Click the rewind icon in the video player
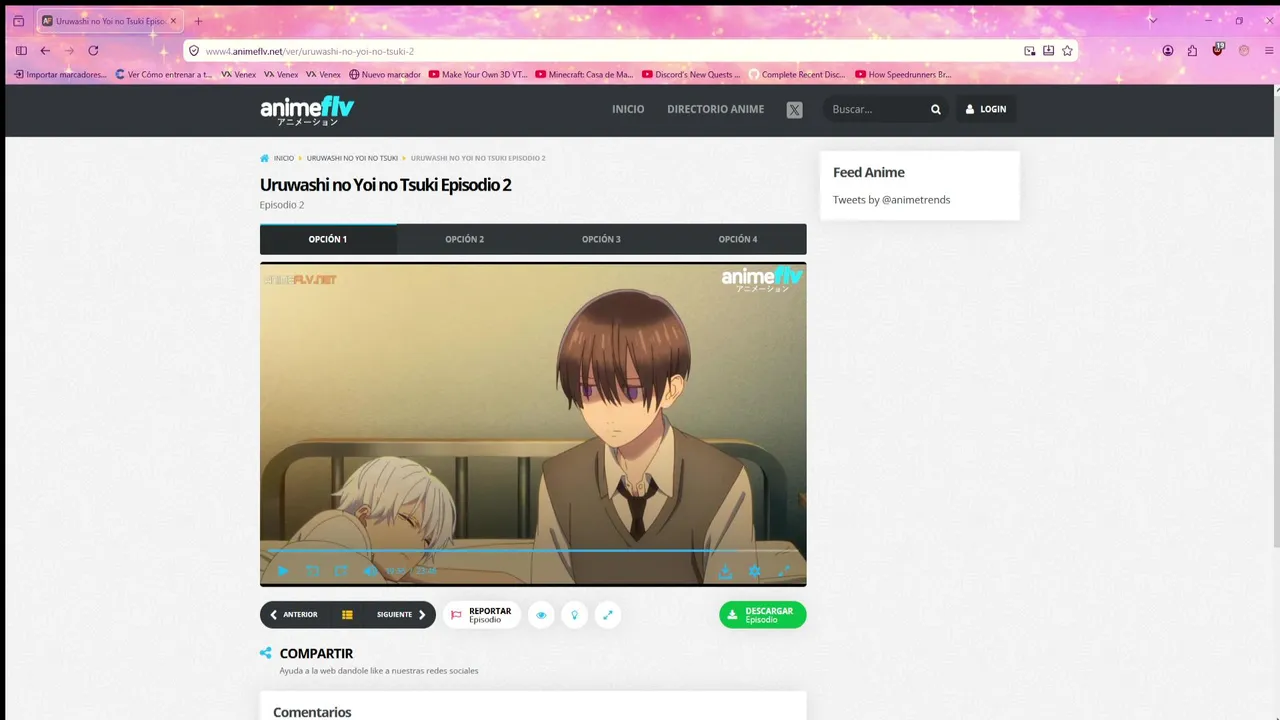1280x720 pixels. (312, 571)
